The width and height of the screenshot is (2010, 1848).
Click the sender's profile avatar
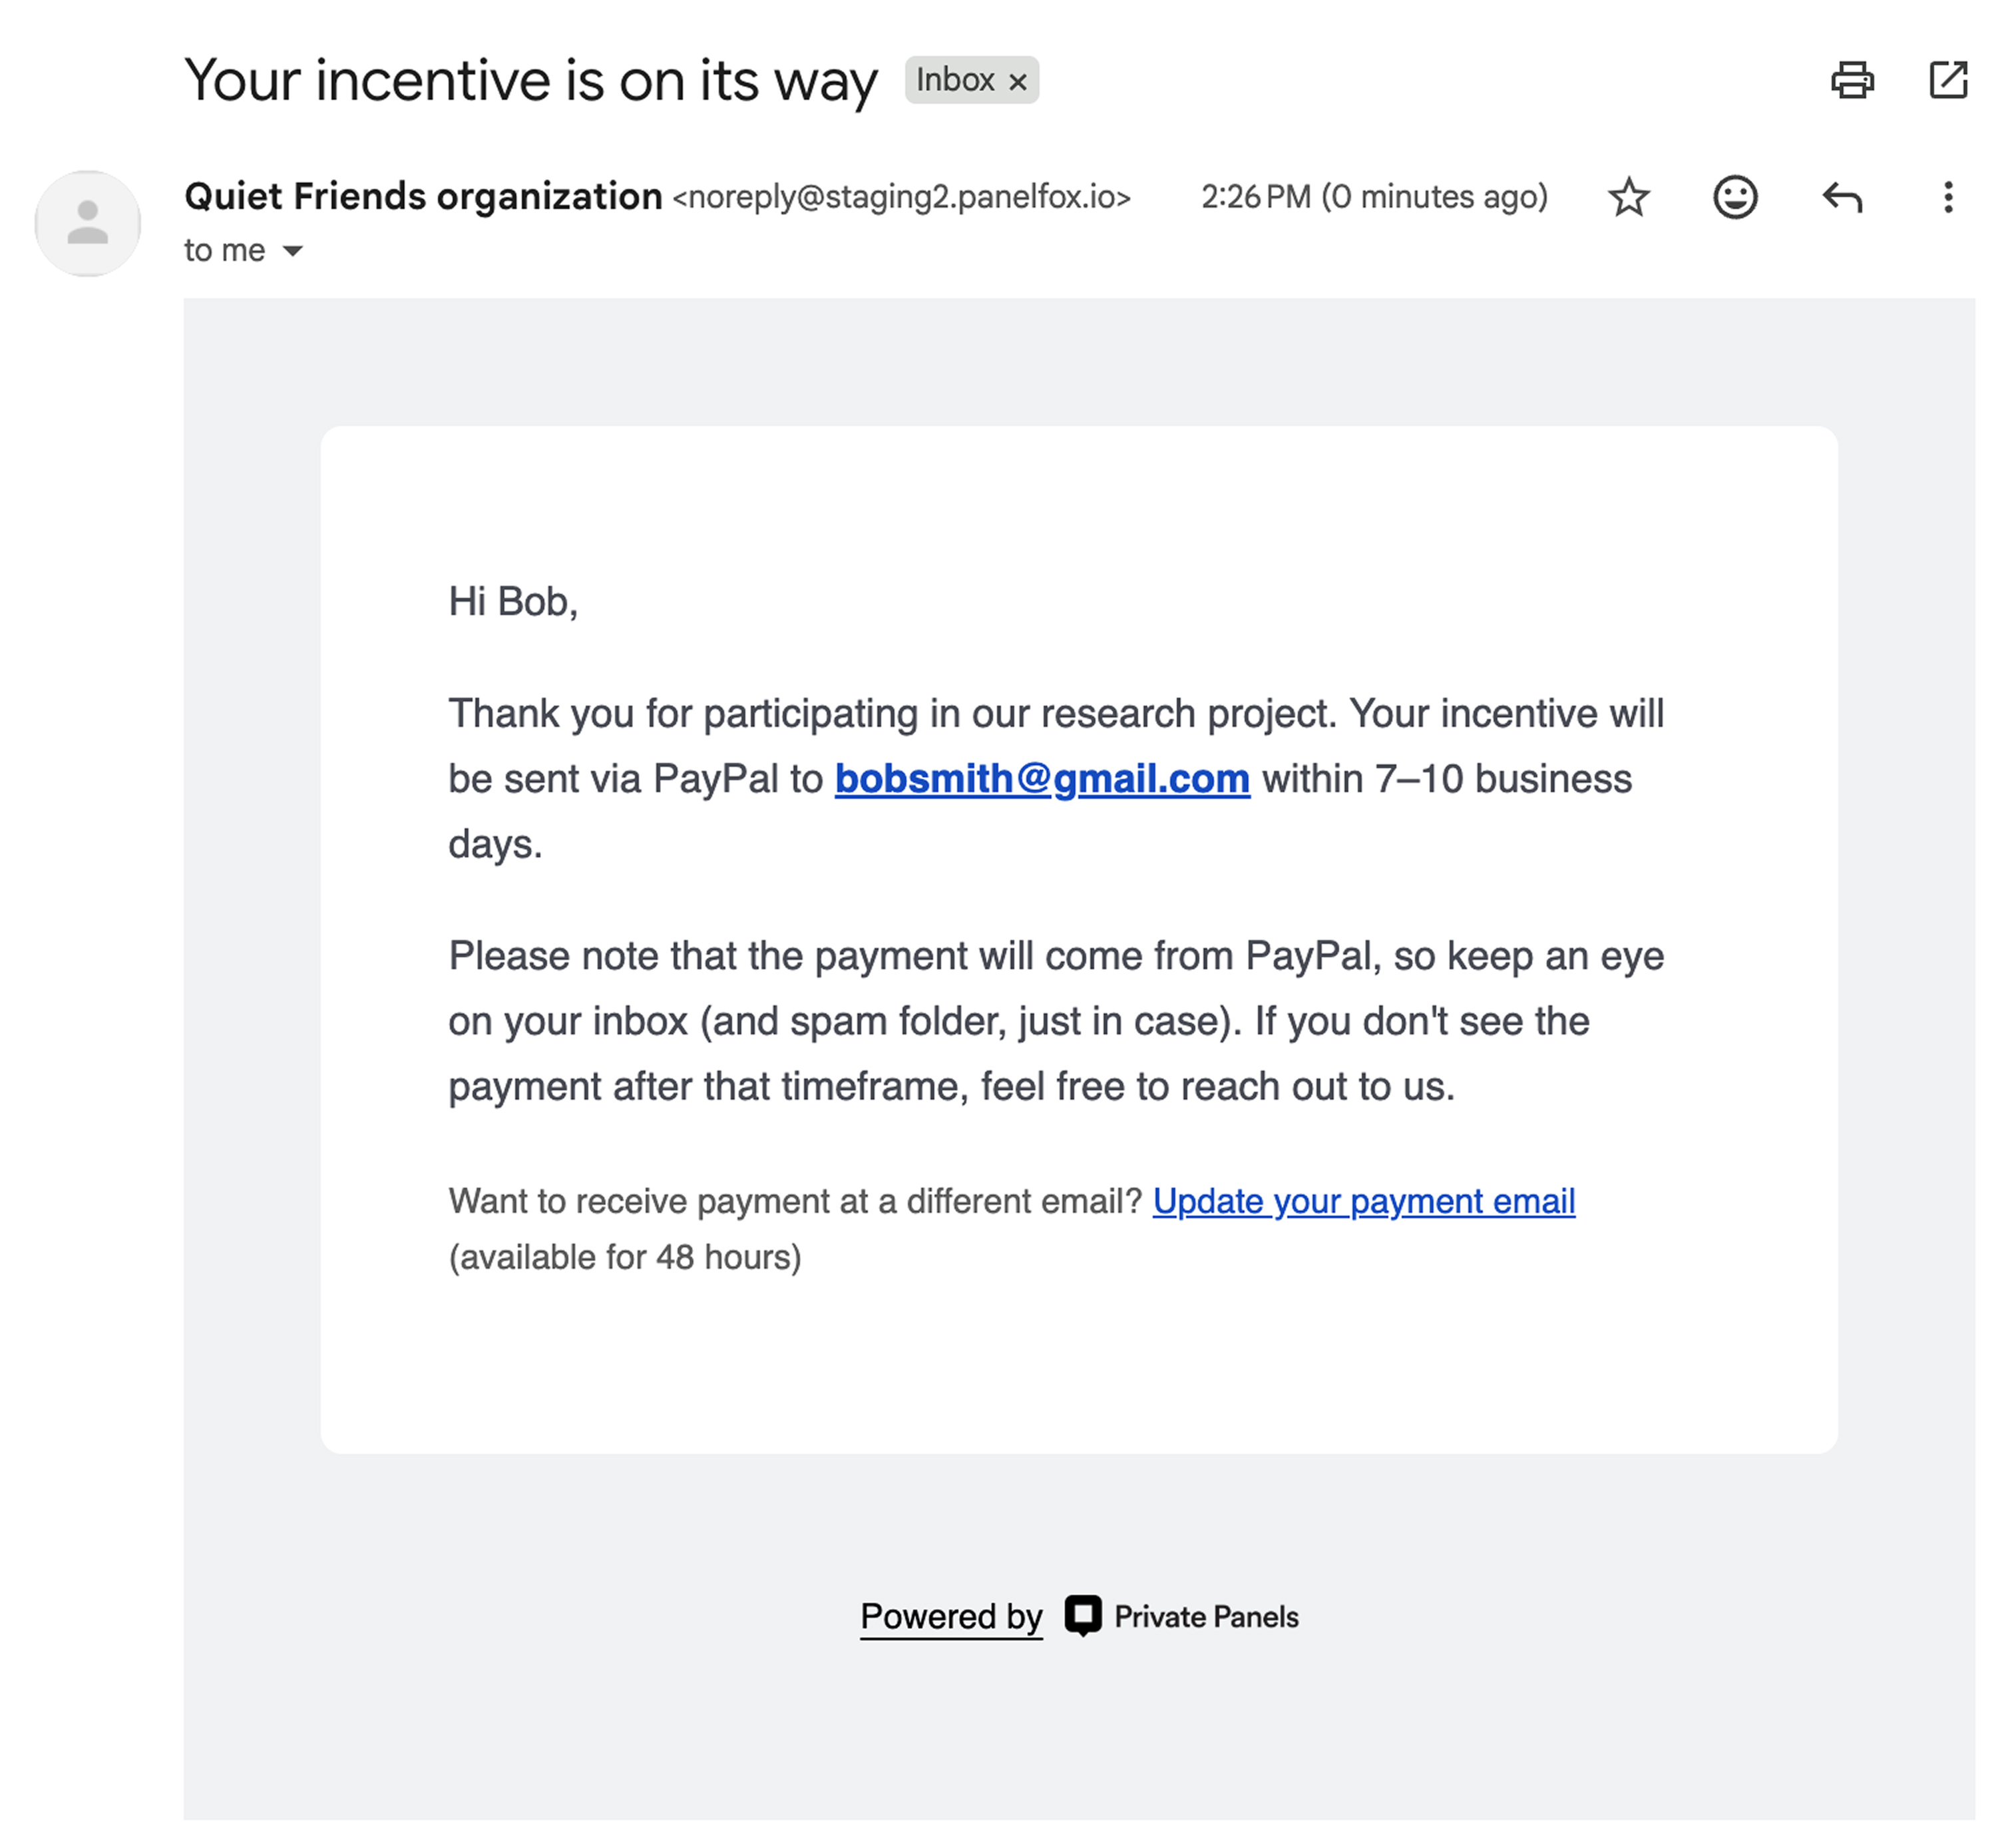[88, 223]
